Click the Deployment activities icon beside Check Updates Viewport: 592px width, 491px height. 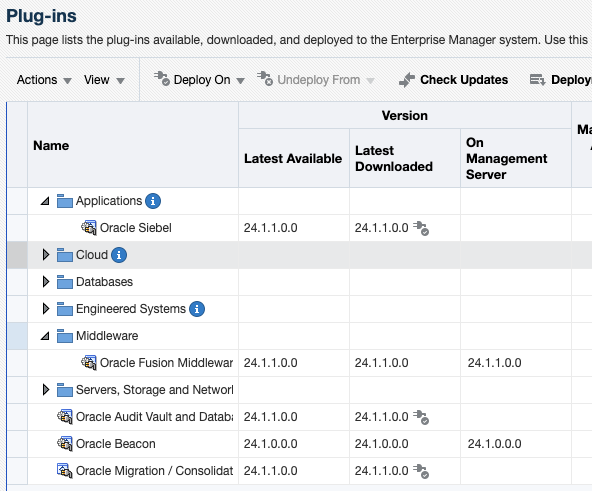[x=537, y=80]
